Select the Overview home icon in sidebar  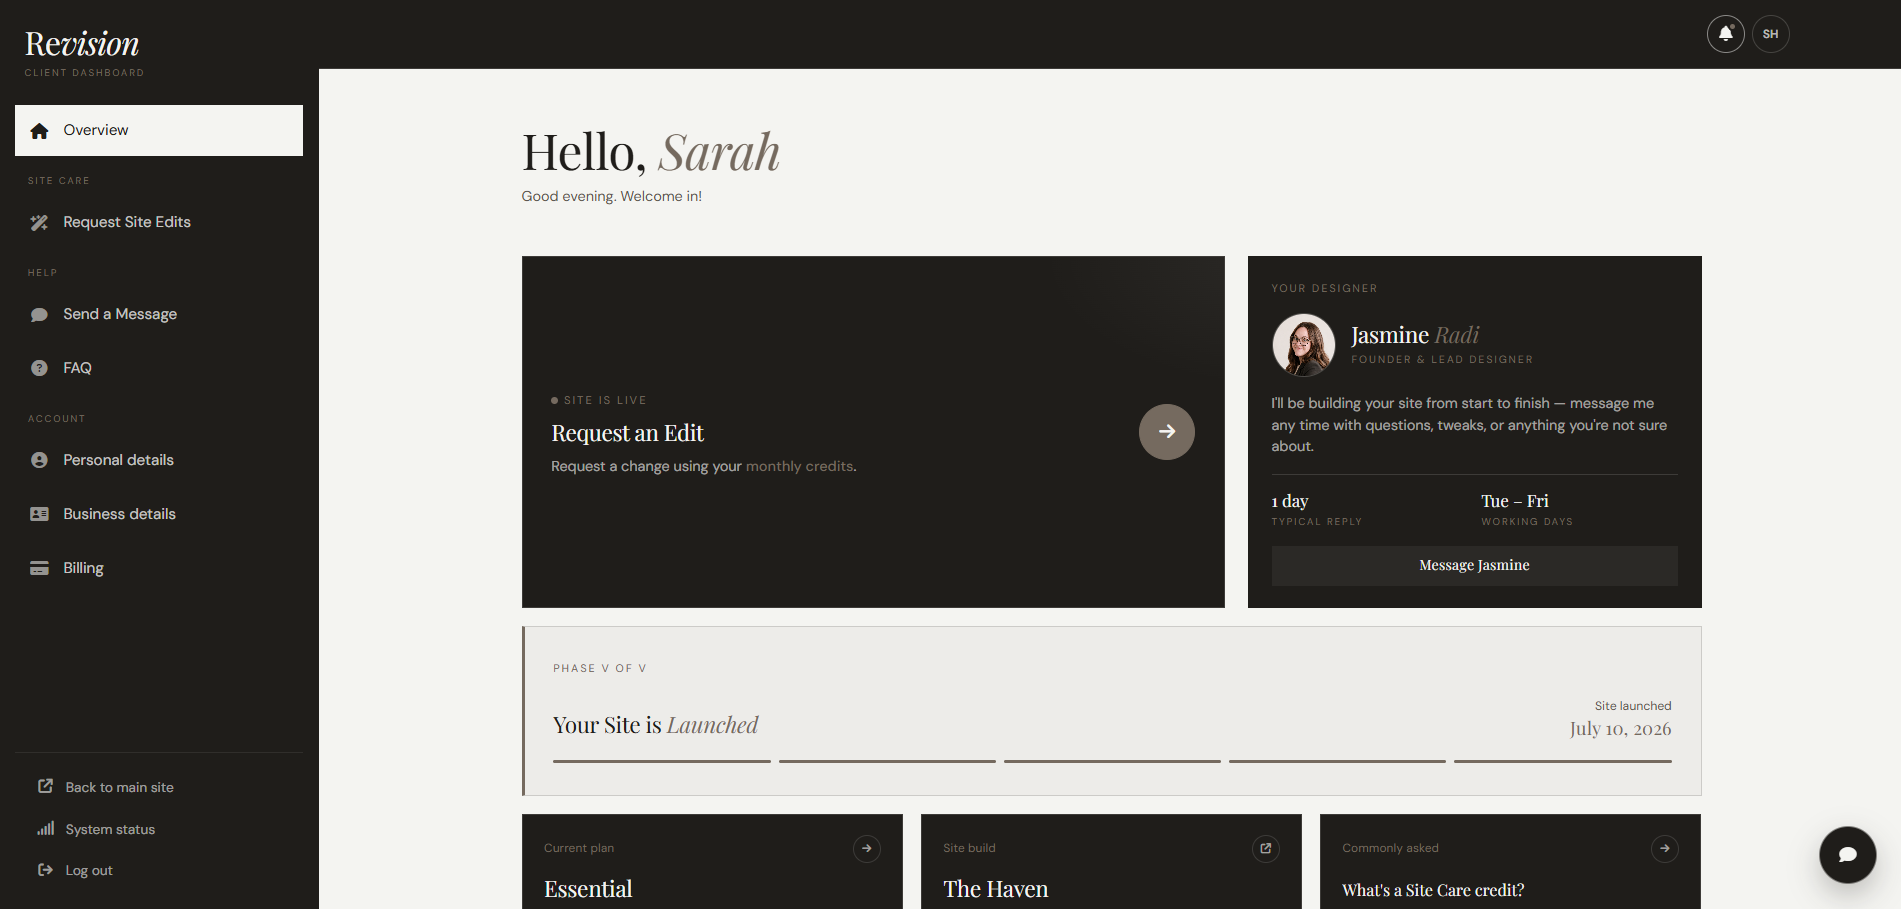click(x=39, y=131)
